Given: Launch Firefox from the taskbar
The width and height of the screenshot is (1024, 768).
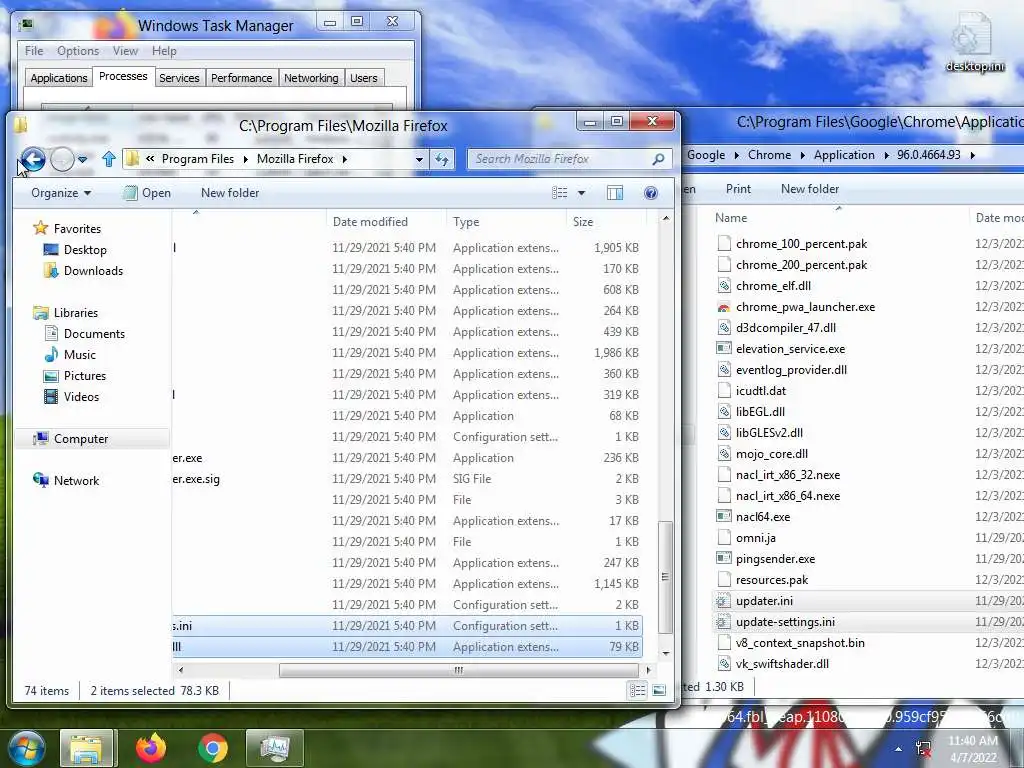Looking at the screenshot, I should point(151,748).
